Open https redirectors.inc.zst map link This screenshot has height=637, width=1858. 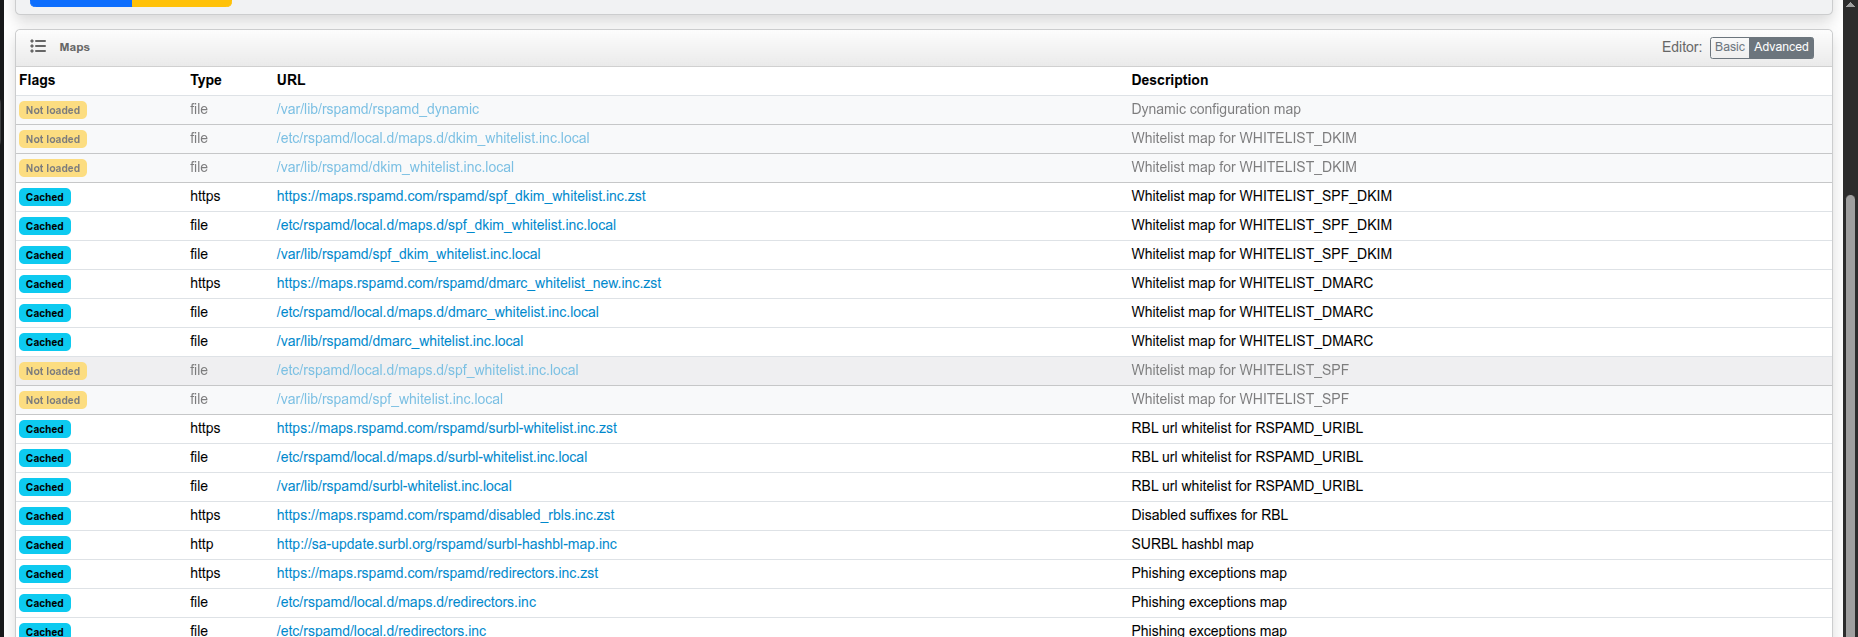pyautogui.click(x=437, y=573)
